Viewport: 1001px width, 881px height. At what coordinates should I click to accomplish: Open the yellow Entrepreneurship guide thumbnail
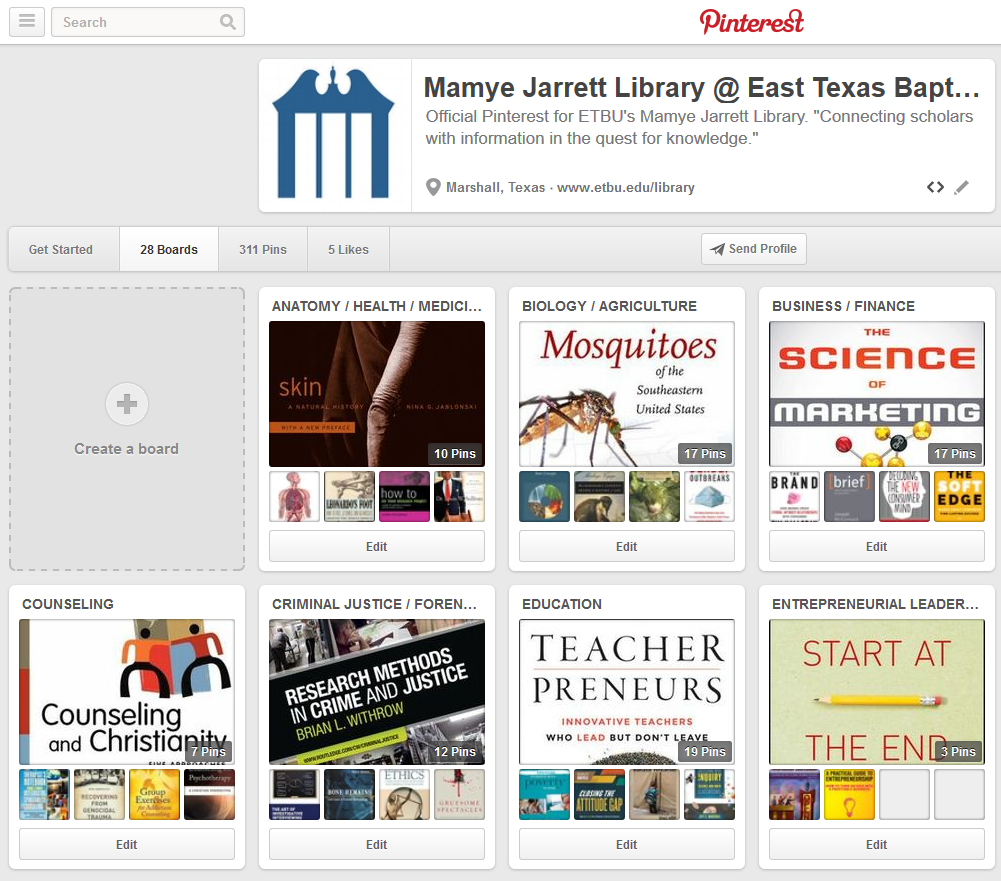tap(849, 795)
